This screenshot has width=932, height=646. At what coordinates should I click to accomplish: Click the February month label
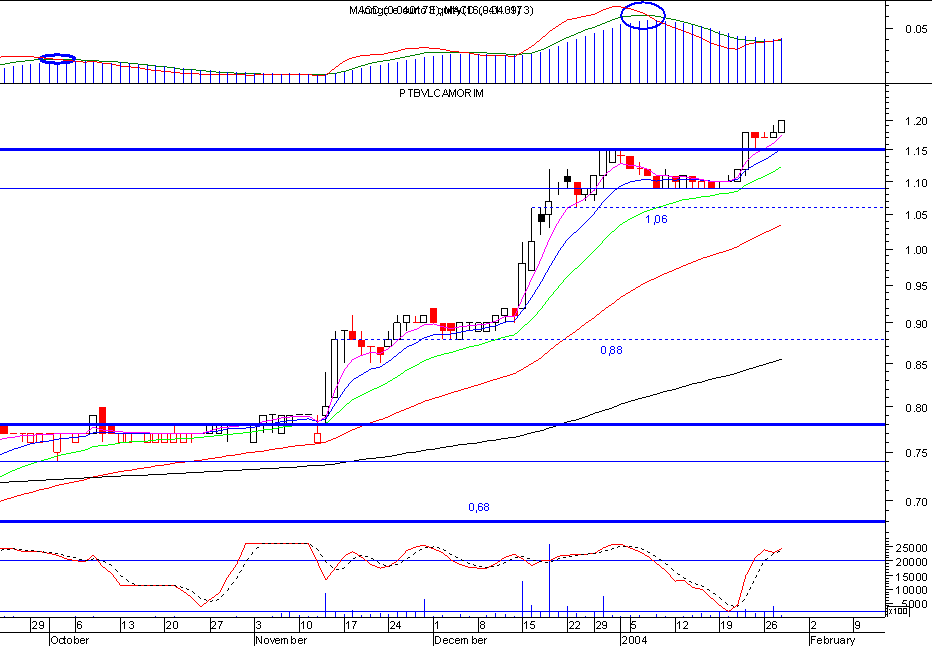click(x=832, y=640)
